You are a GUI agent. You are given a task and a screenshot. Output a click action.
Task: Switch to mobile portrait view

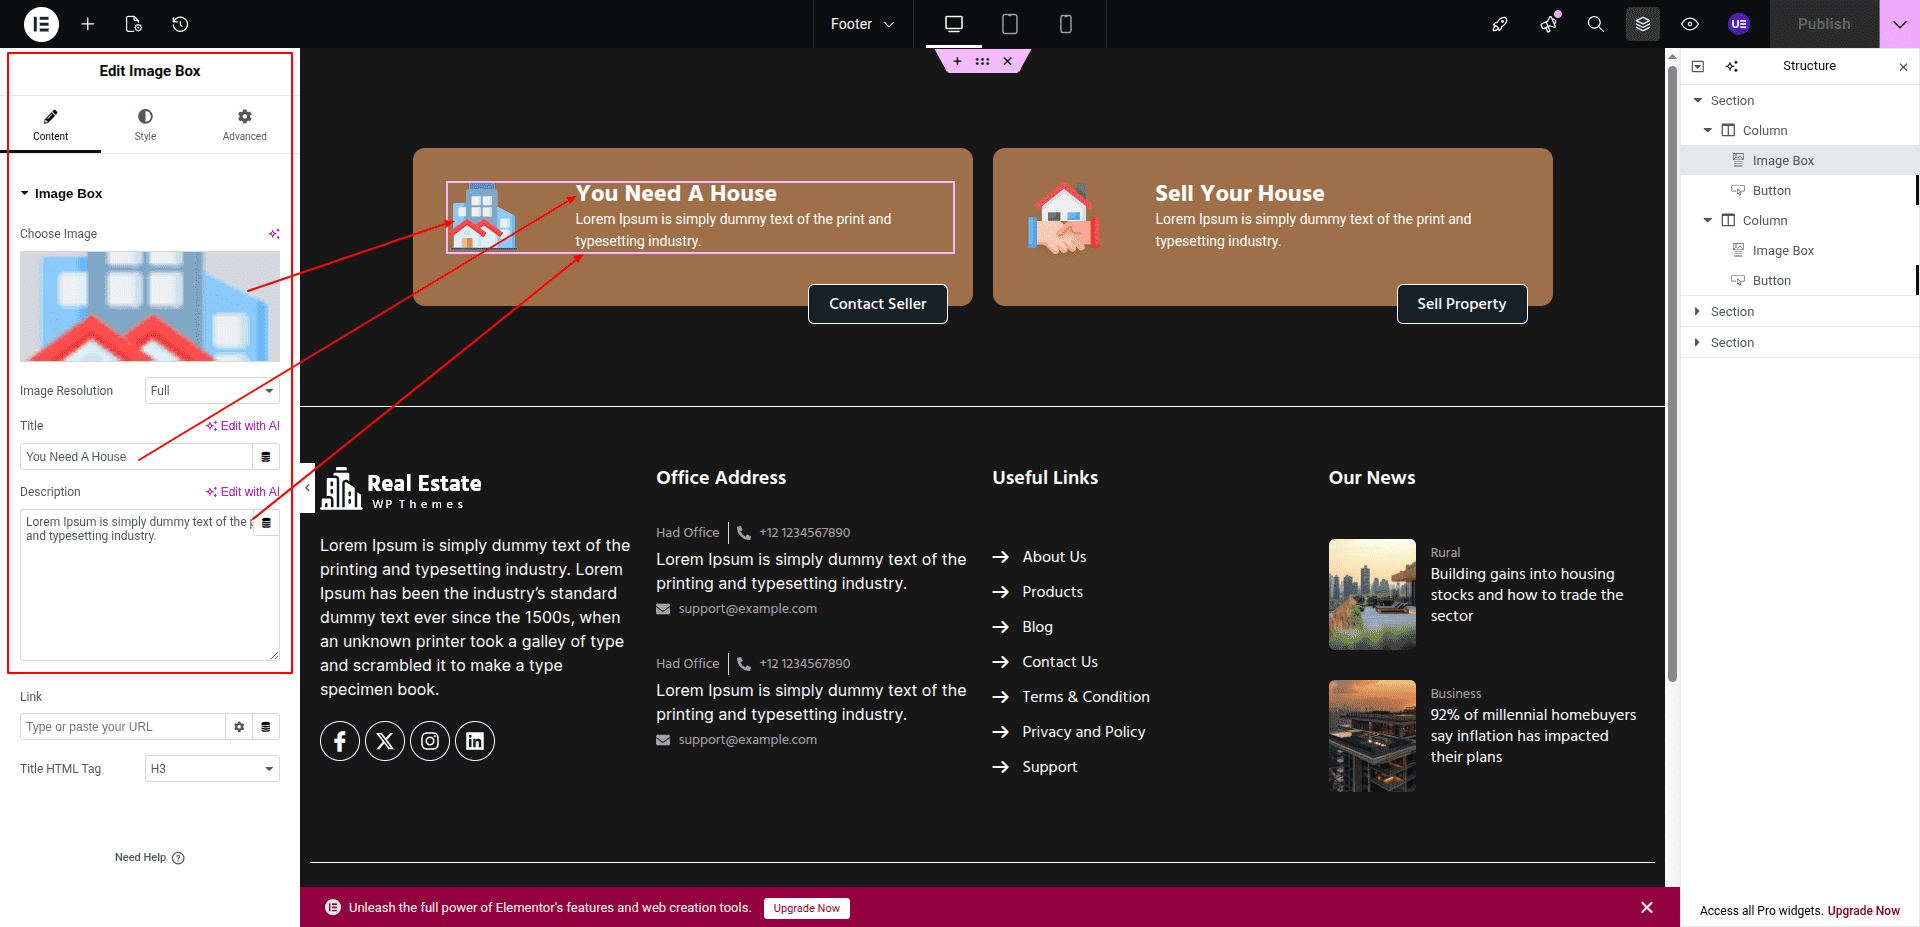point(1066,24)
